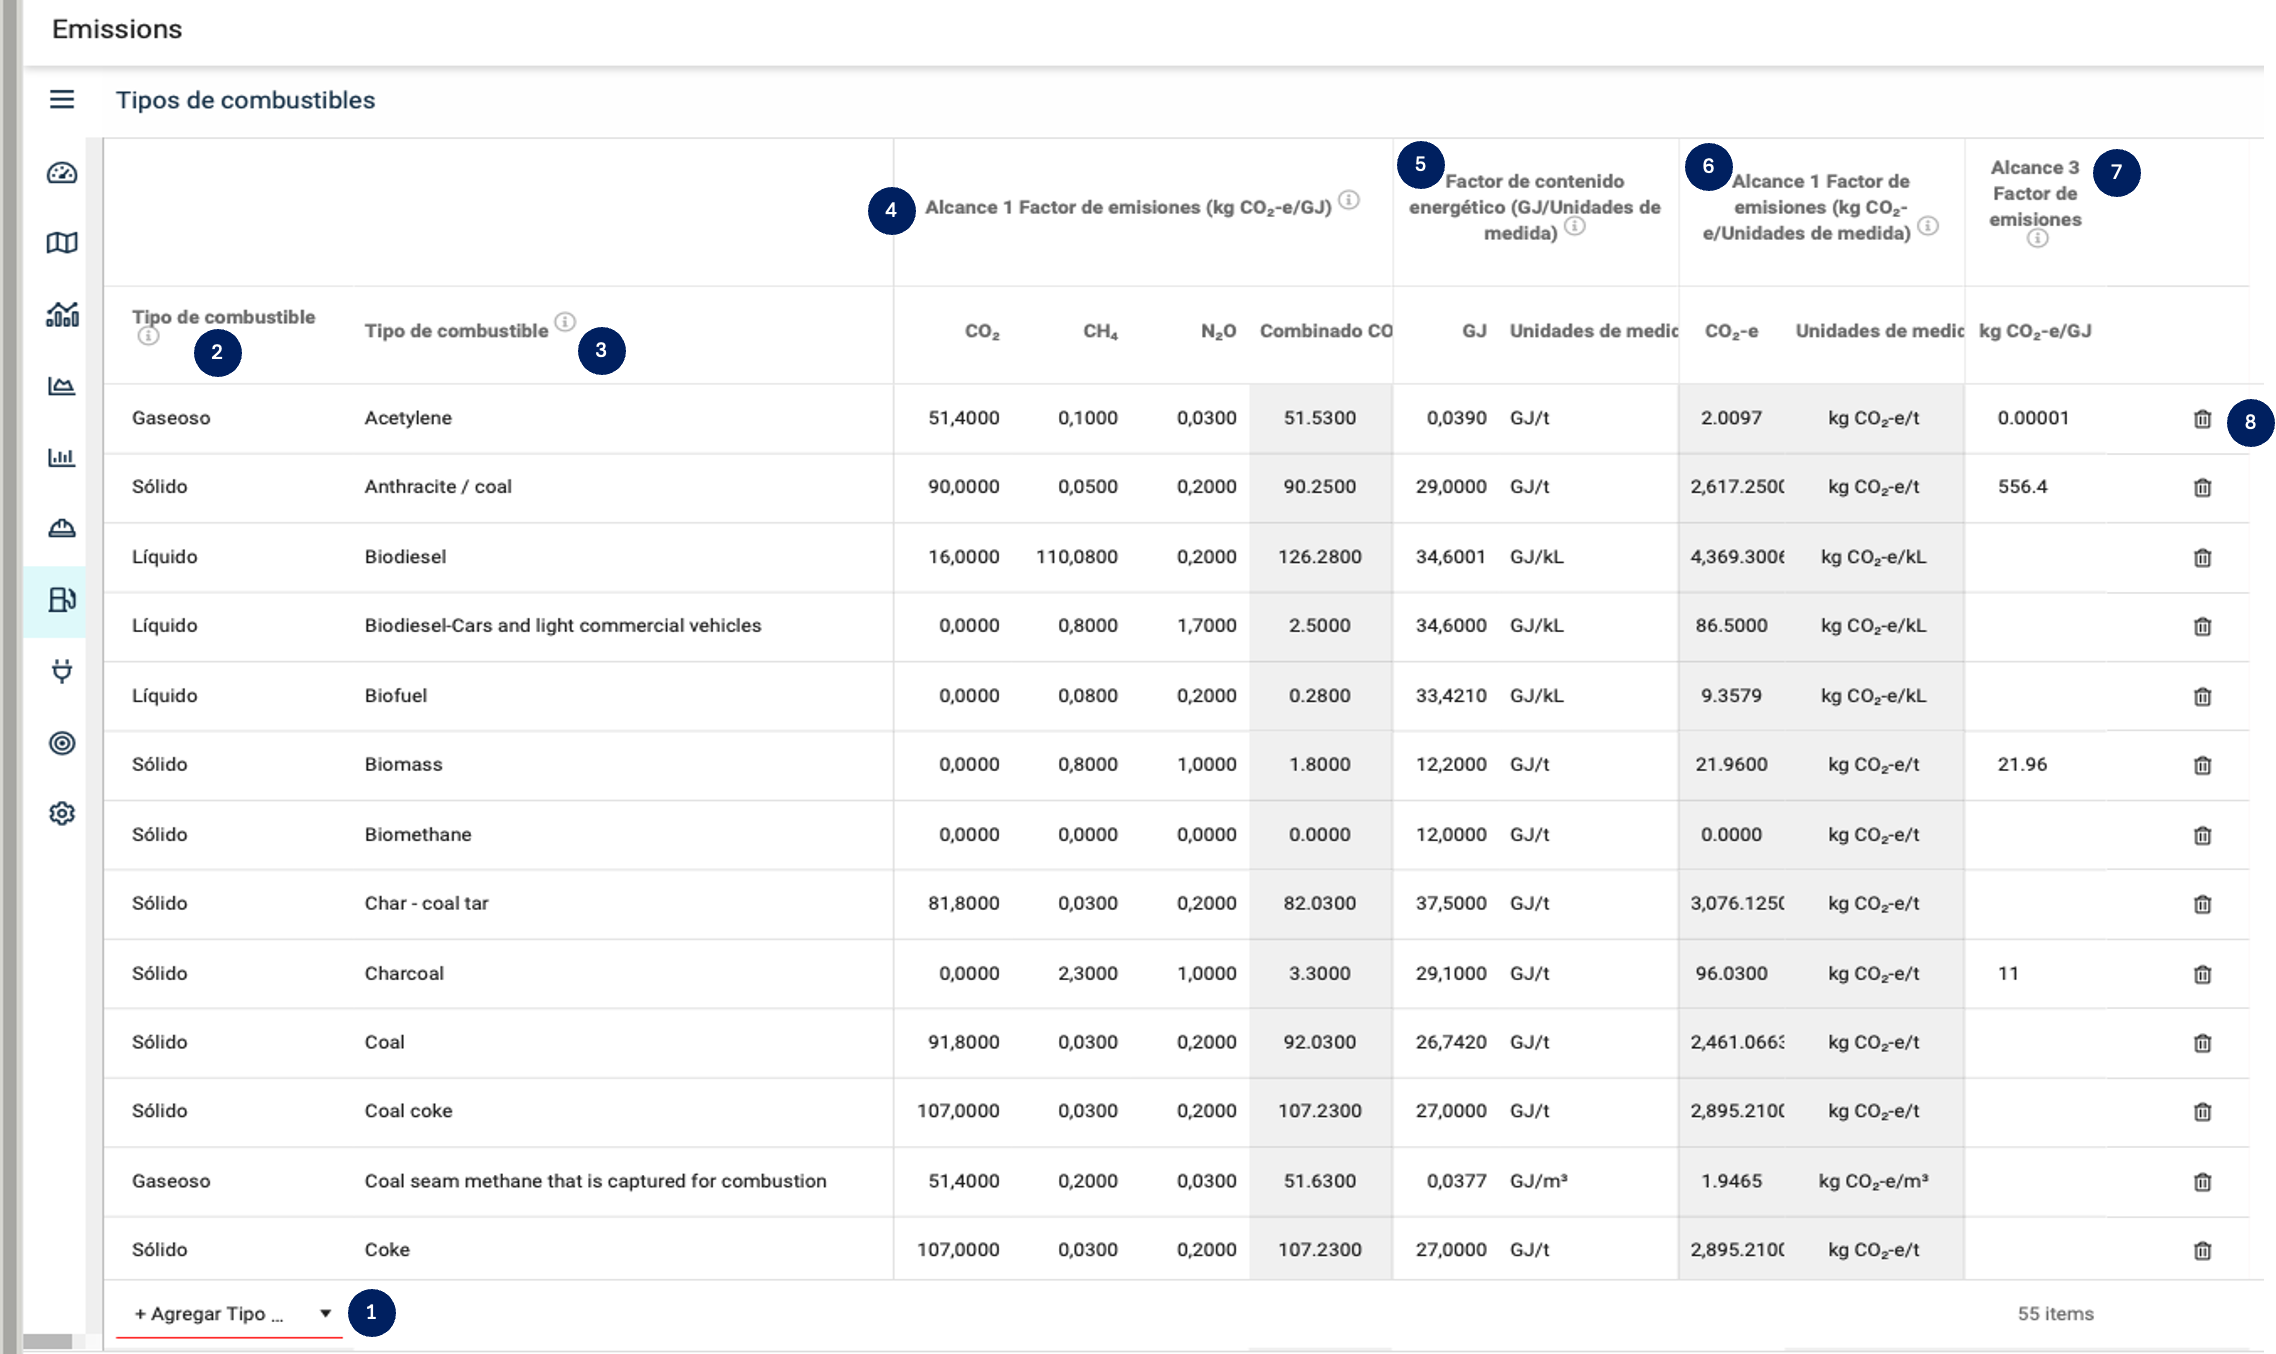Open the settings gear sidebar icon
Viewport: 2276px width, 1354px height.
(62, 813)
